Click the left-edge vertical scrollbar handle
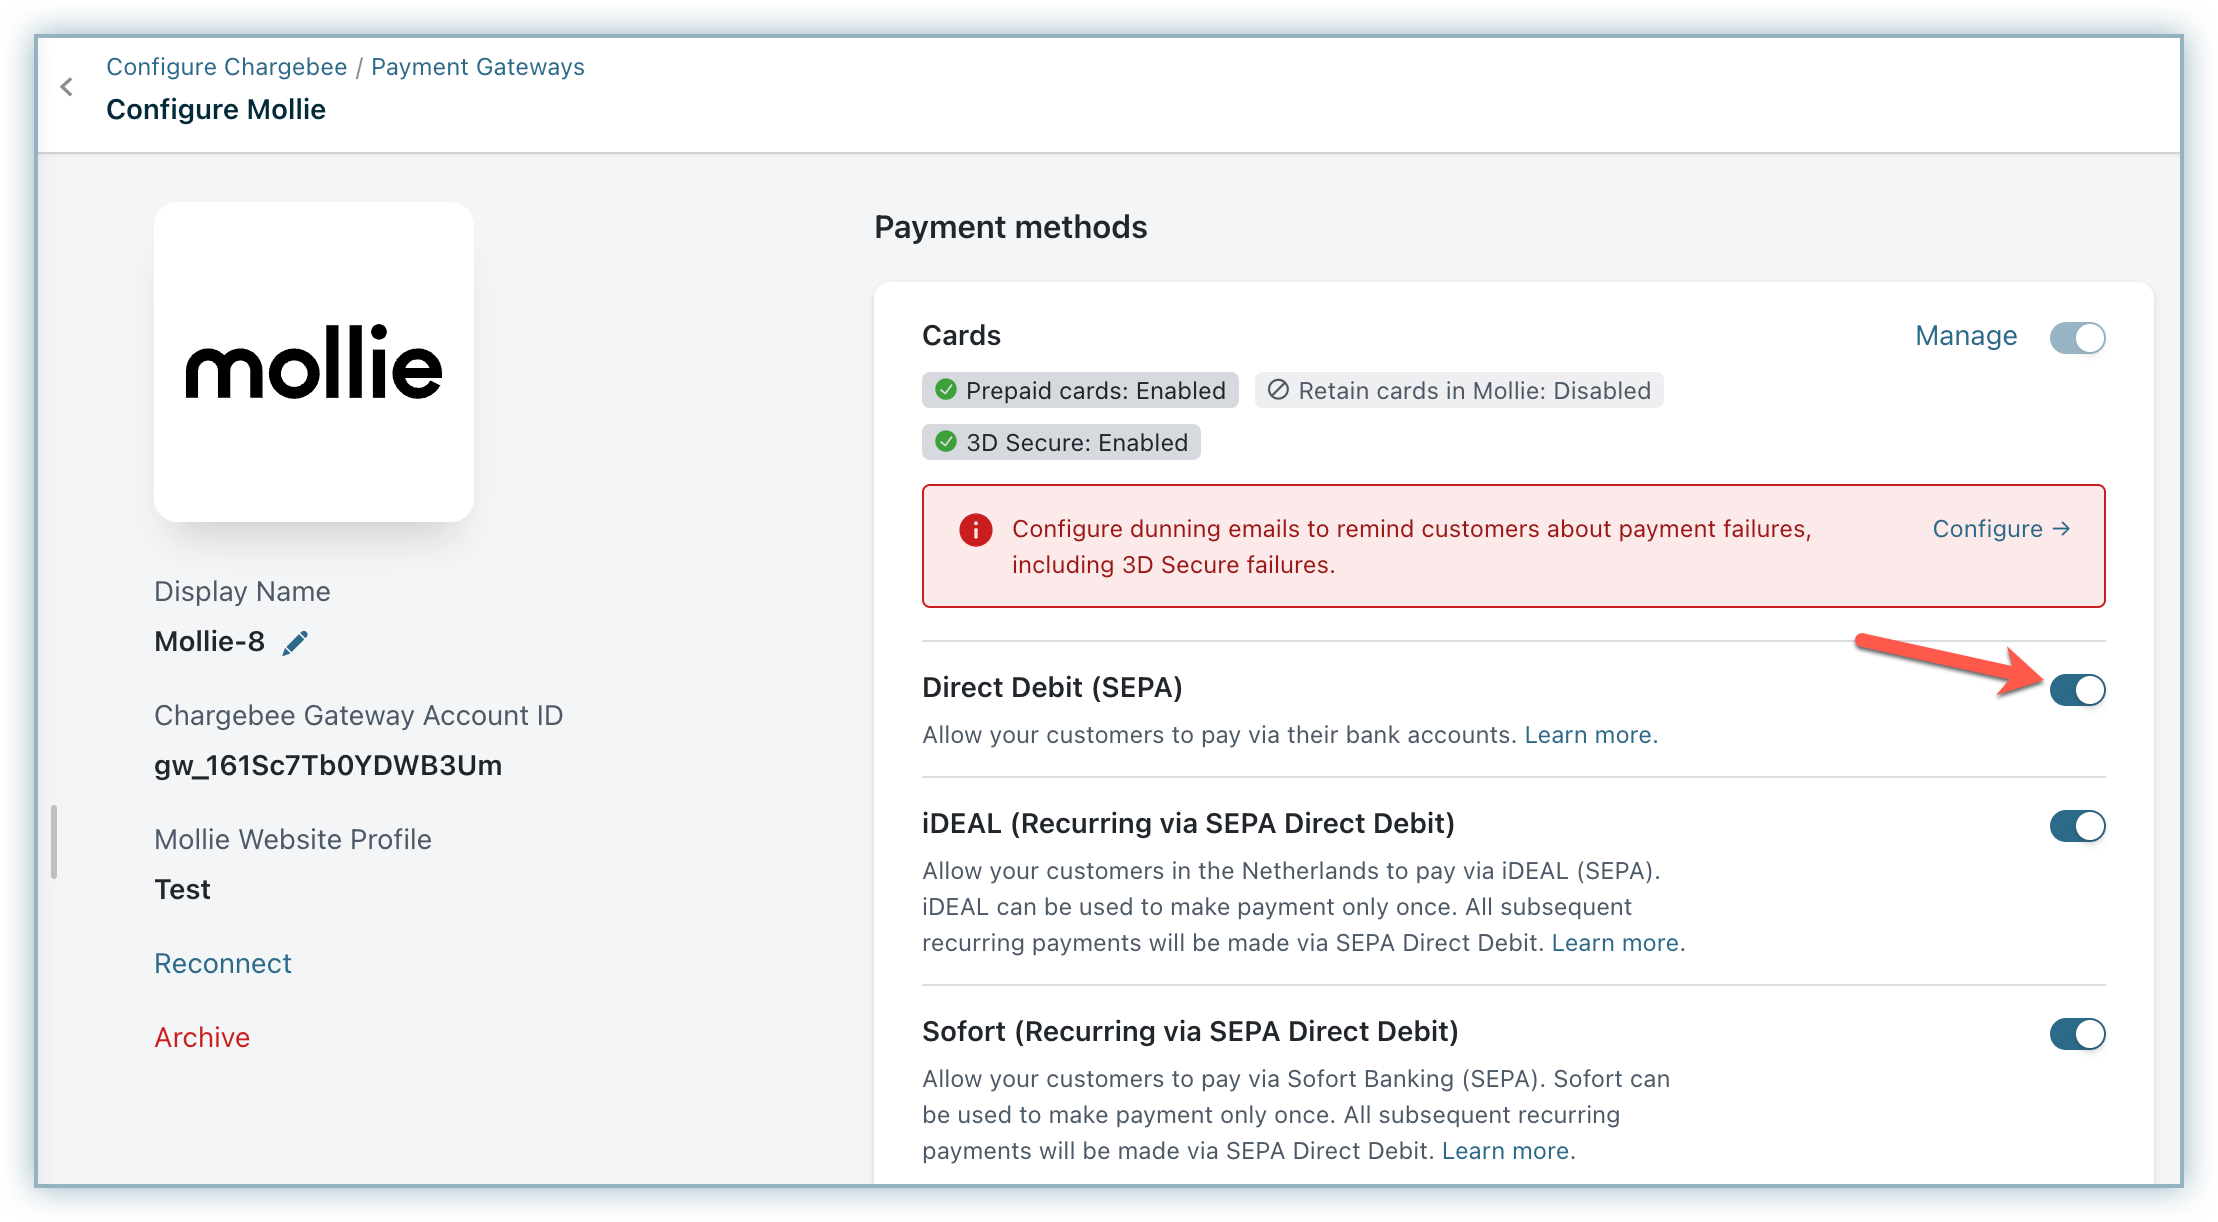 pos(54,842)
